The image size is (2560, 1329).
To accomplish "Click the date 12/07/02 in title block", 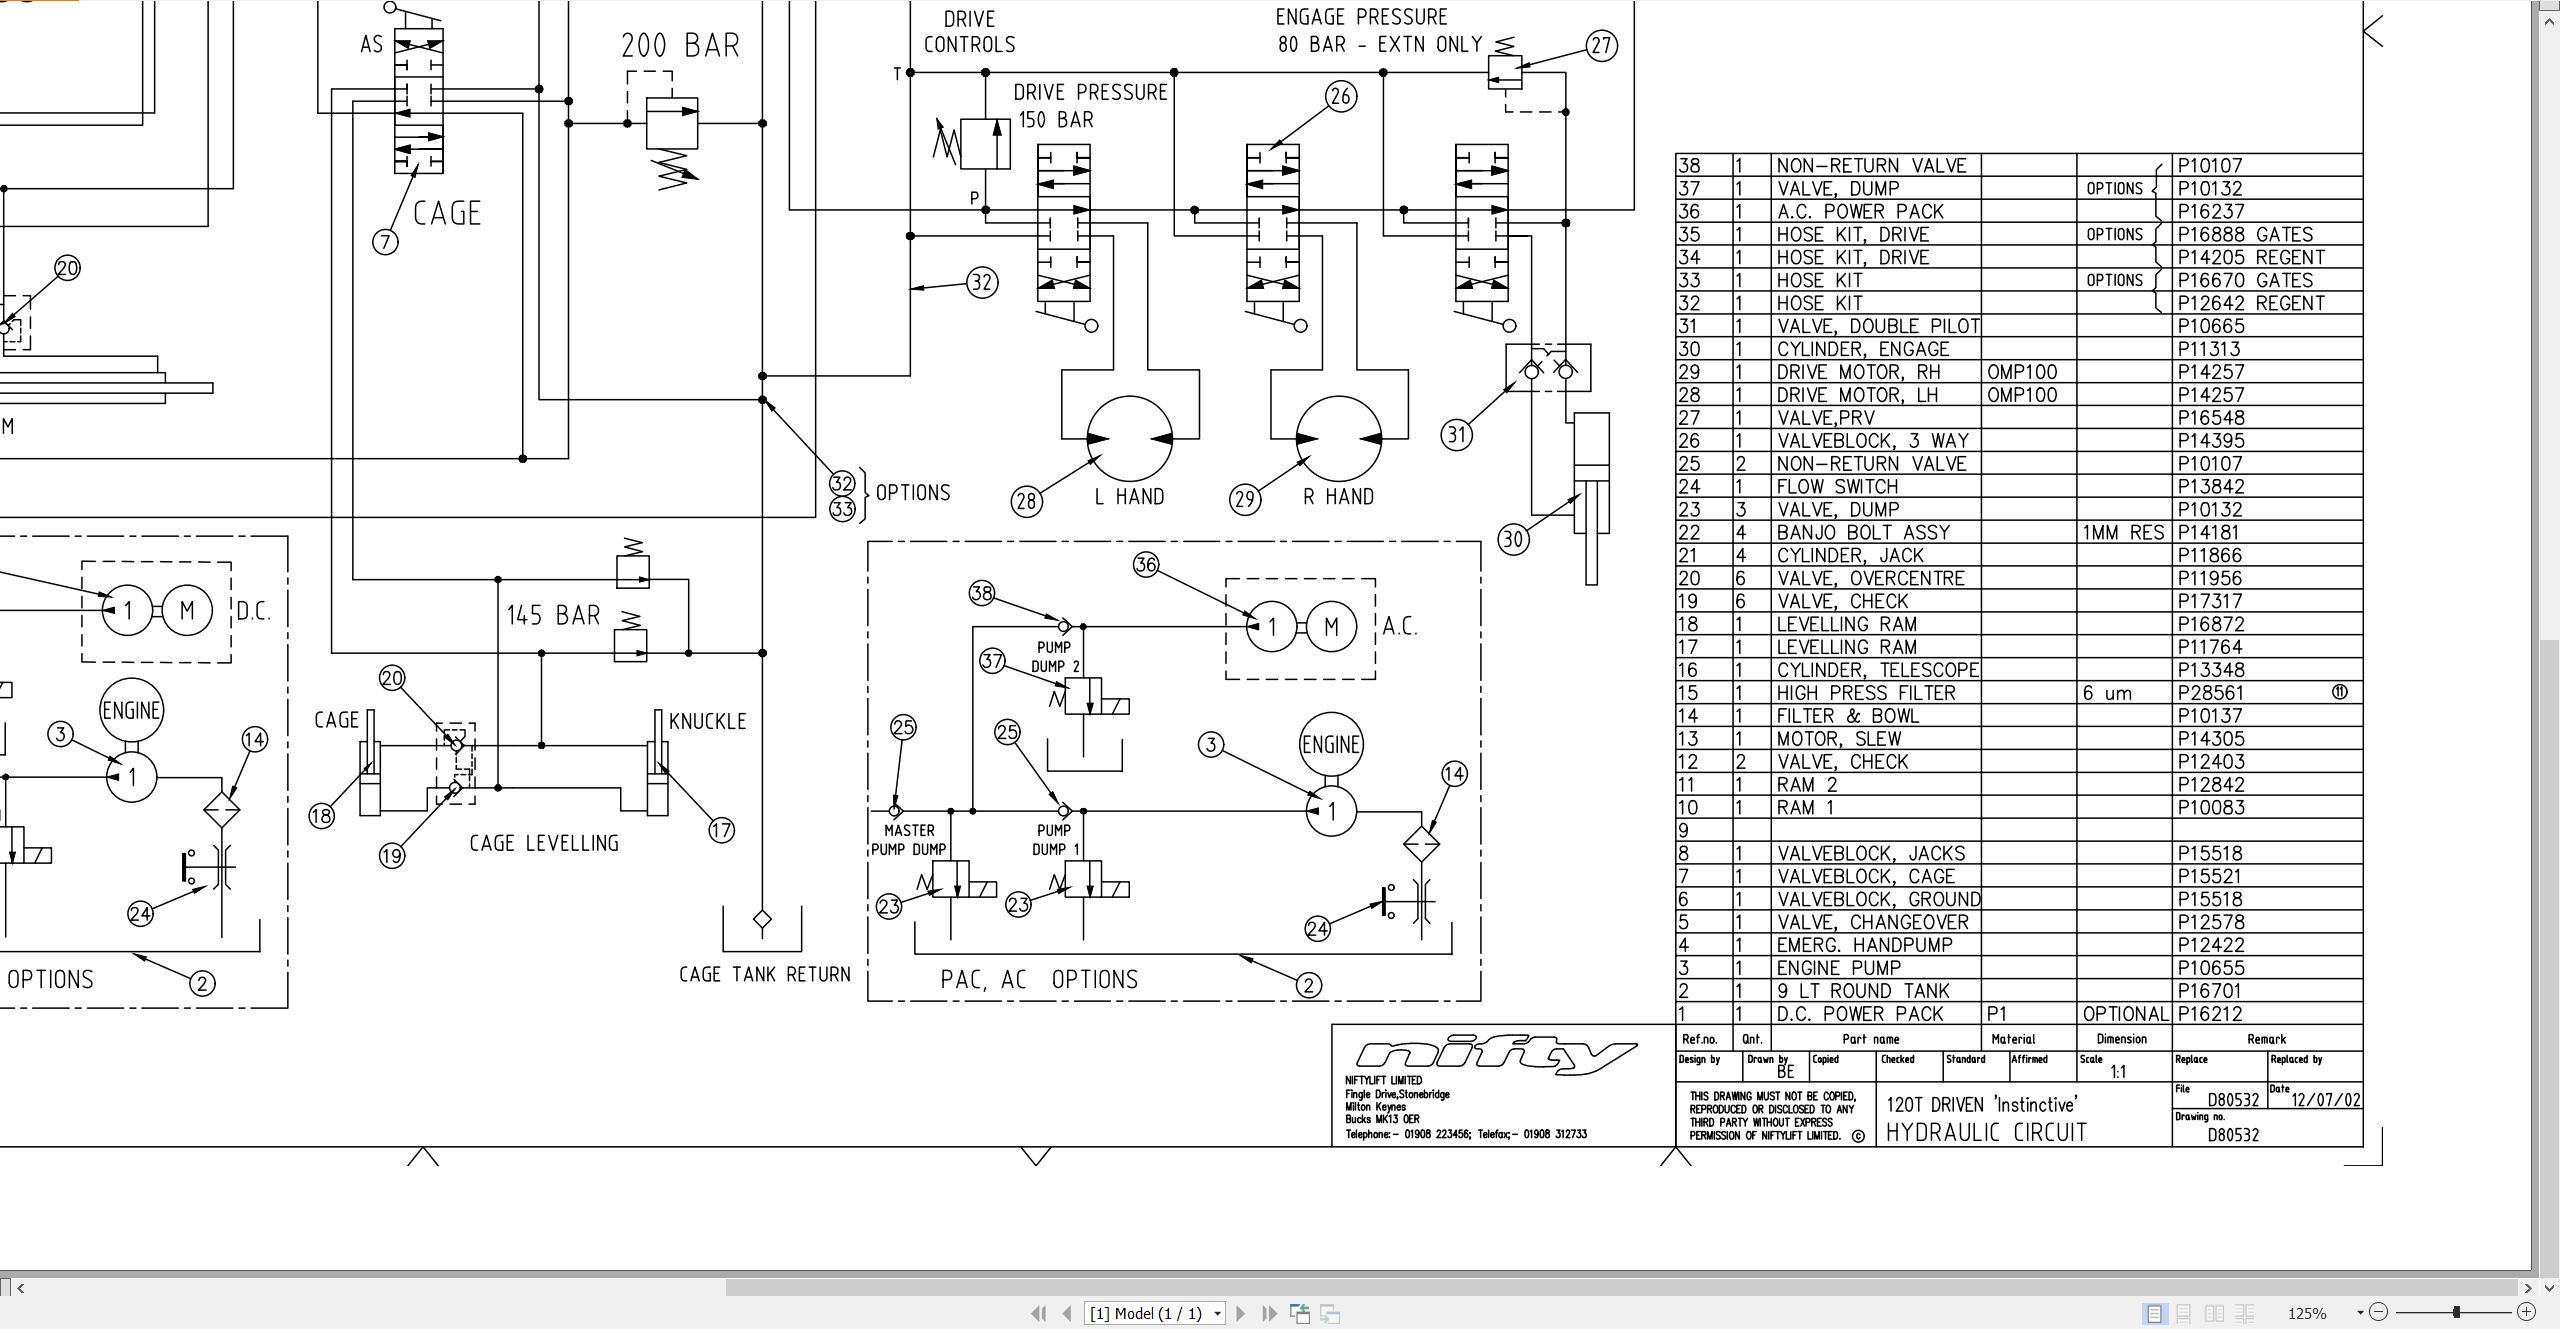I will (2326, 1100).
